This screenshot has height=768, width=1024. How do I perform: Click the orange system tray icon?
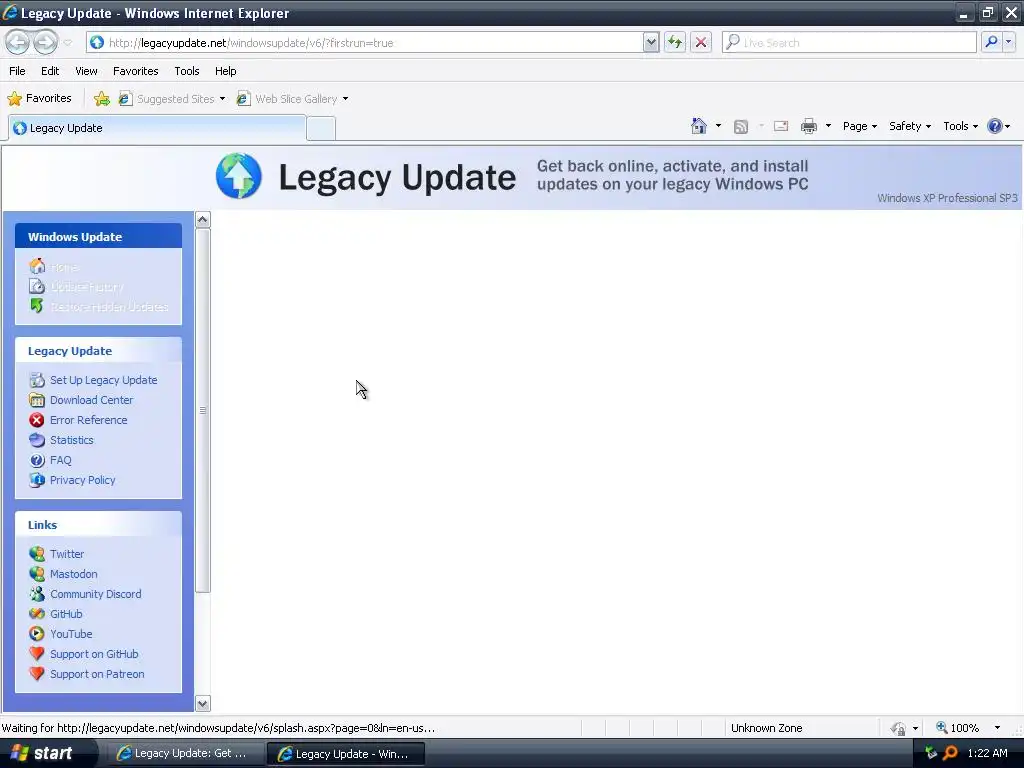click(x=950, y=753)
